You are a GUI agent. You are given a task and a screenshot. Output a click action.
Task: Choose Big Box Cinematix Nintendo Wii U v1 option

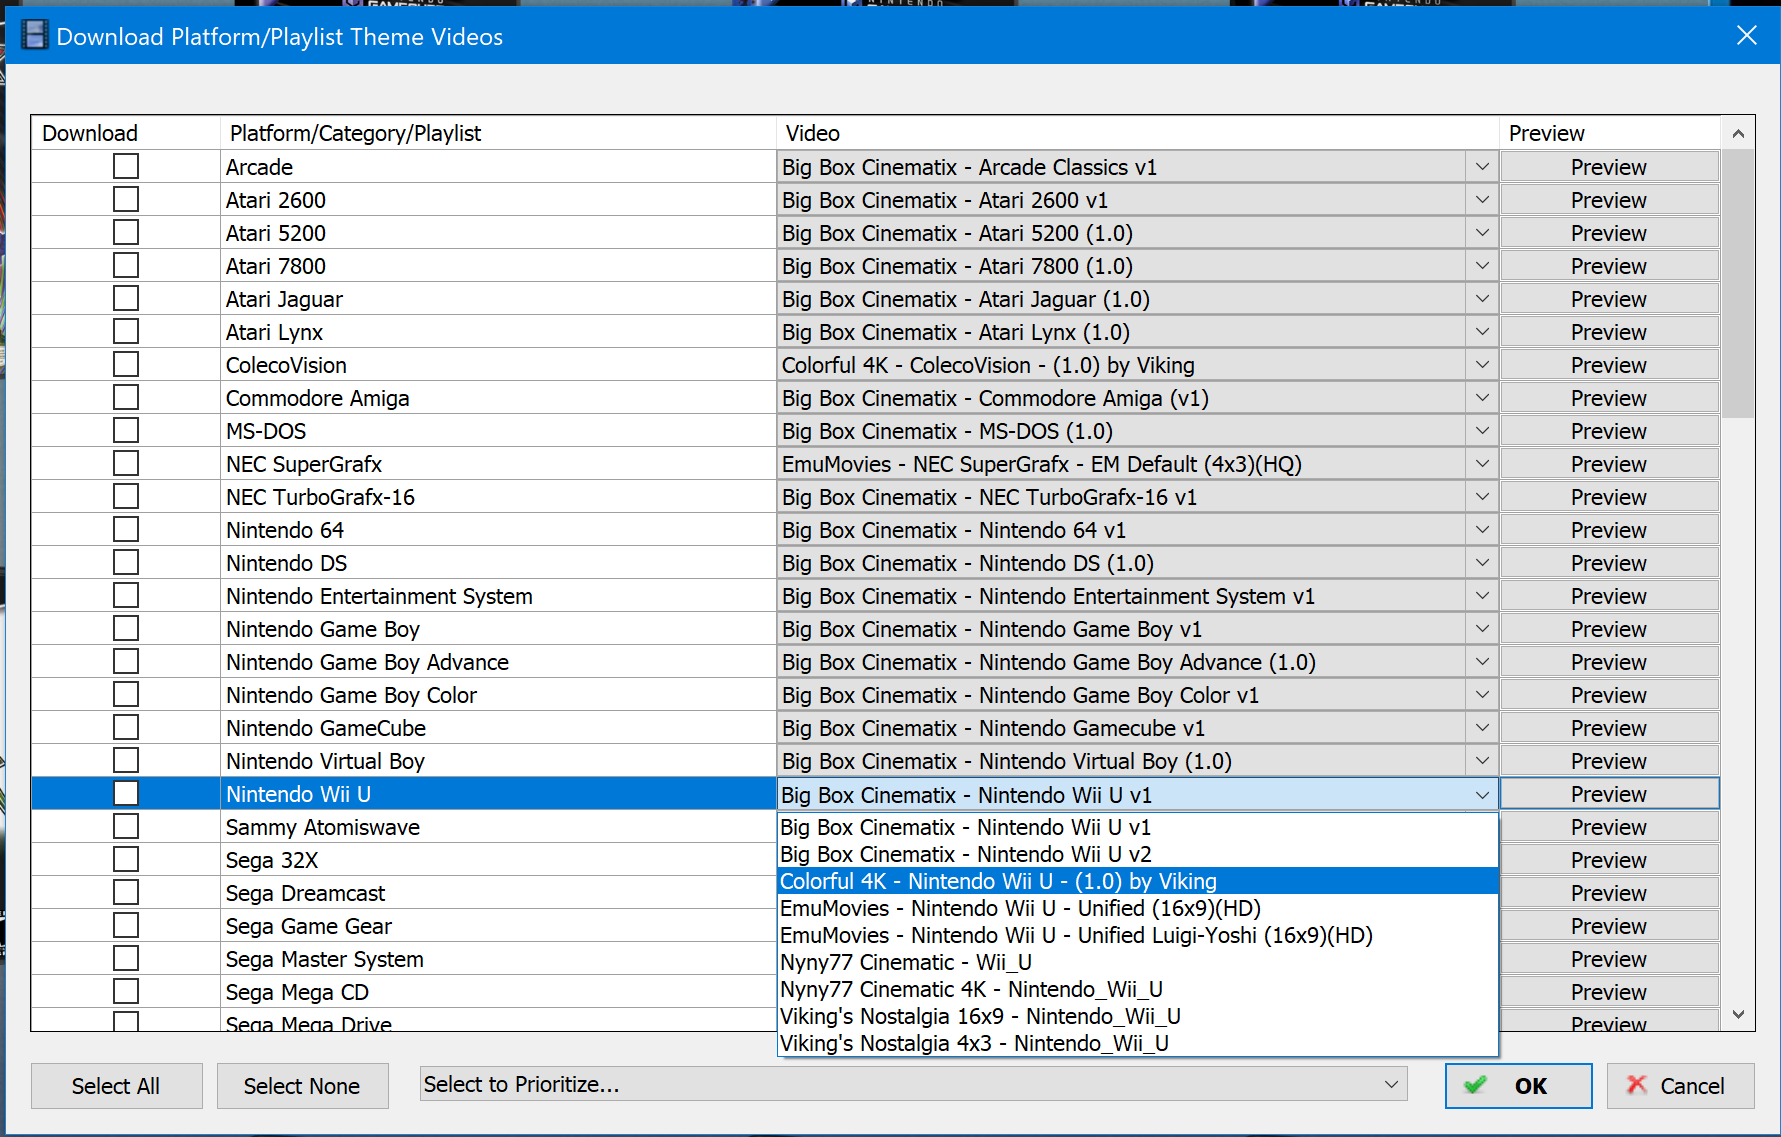1138,827
